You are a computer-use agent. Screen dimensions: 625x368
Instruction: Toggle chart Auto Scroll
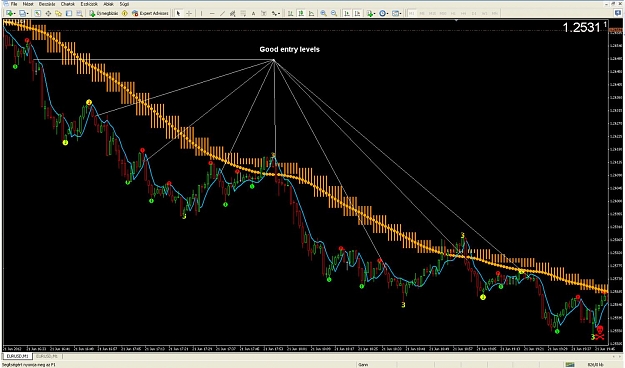pos(347,13)
